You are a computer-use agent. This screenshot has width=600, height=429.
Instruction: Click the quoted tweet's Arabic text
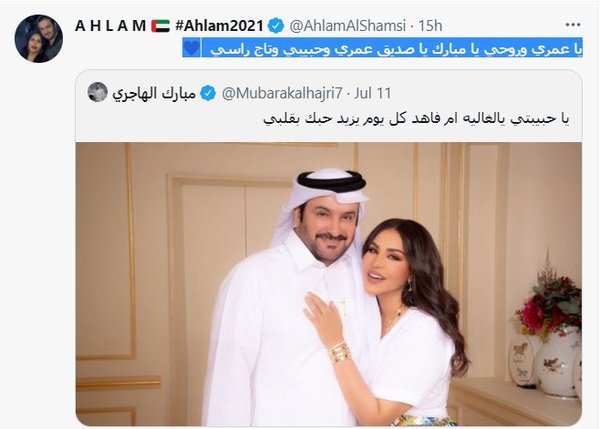click(x=416, y=118)
